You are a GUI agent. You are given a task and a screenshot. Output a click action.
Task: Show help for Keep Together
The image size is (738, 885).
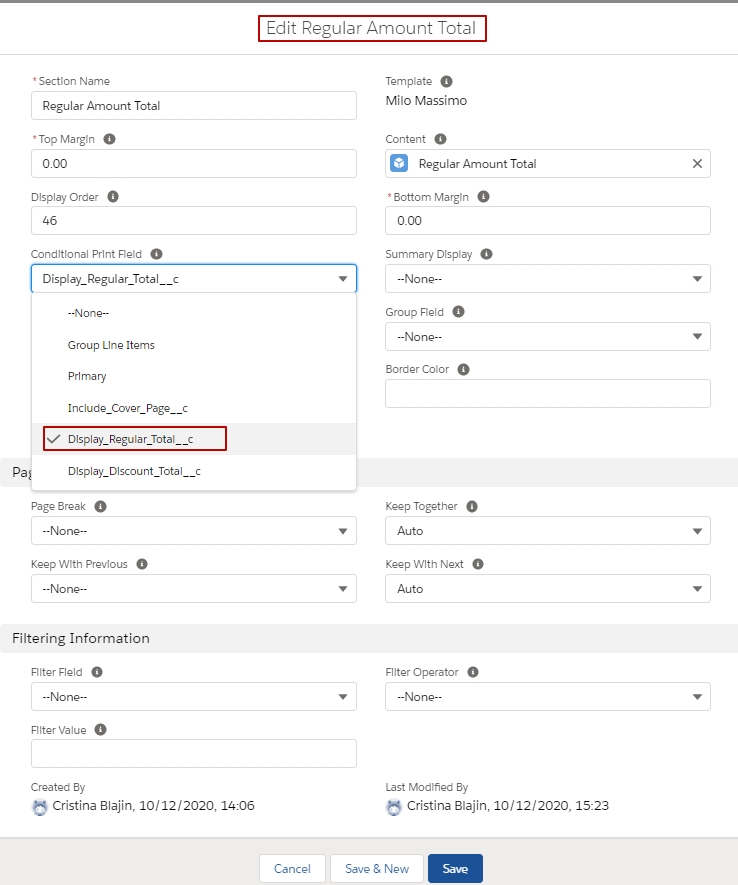point(472,506)
